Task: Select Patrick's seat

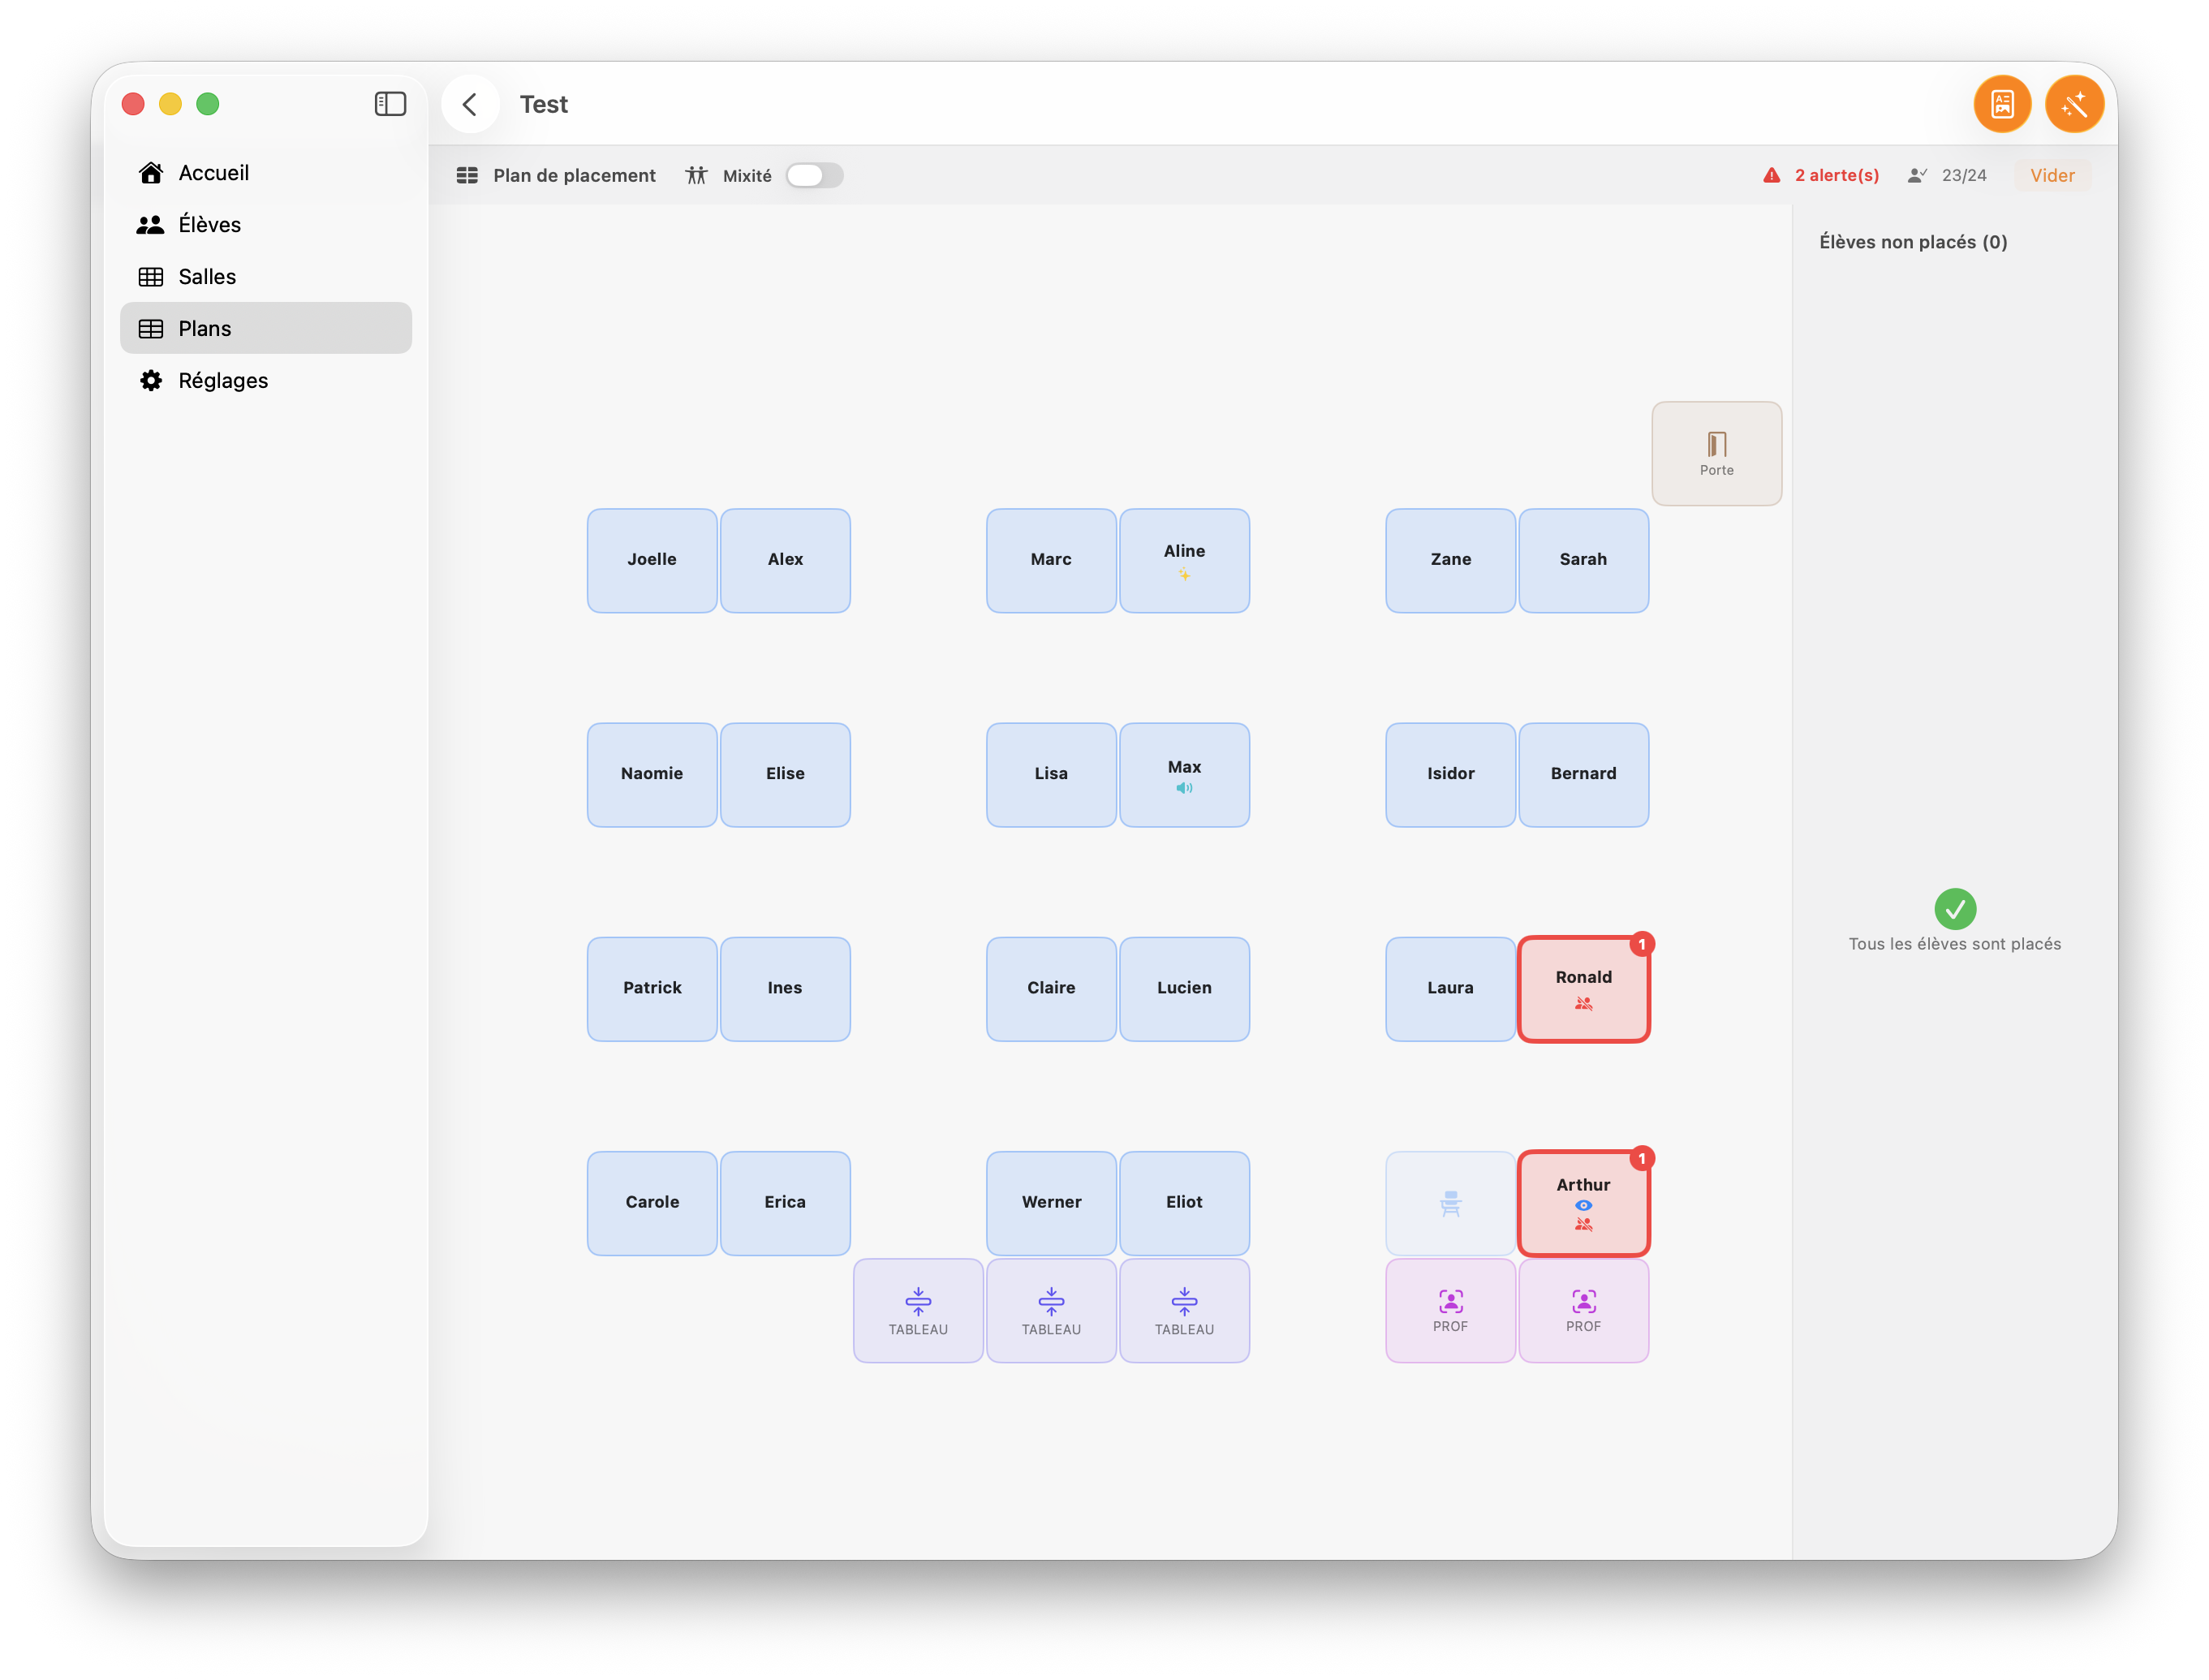Action: coord(652,989)
